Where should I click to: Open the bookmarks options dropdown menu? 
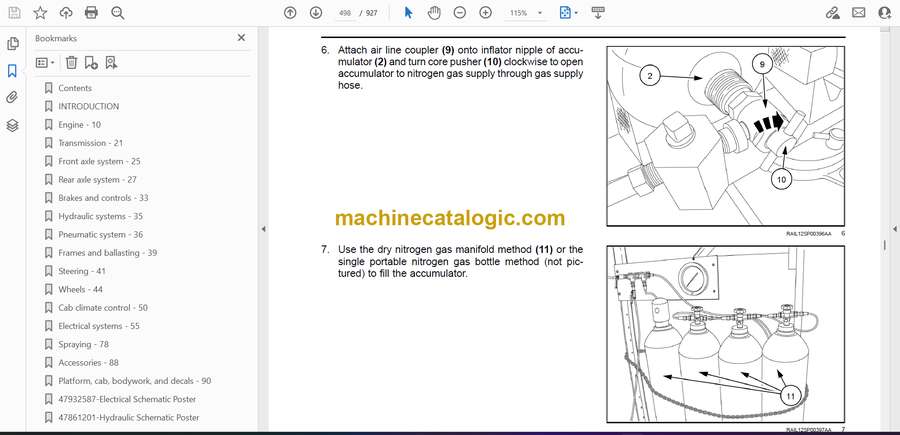(x=46, y=62)
